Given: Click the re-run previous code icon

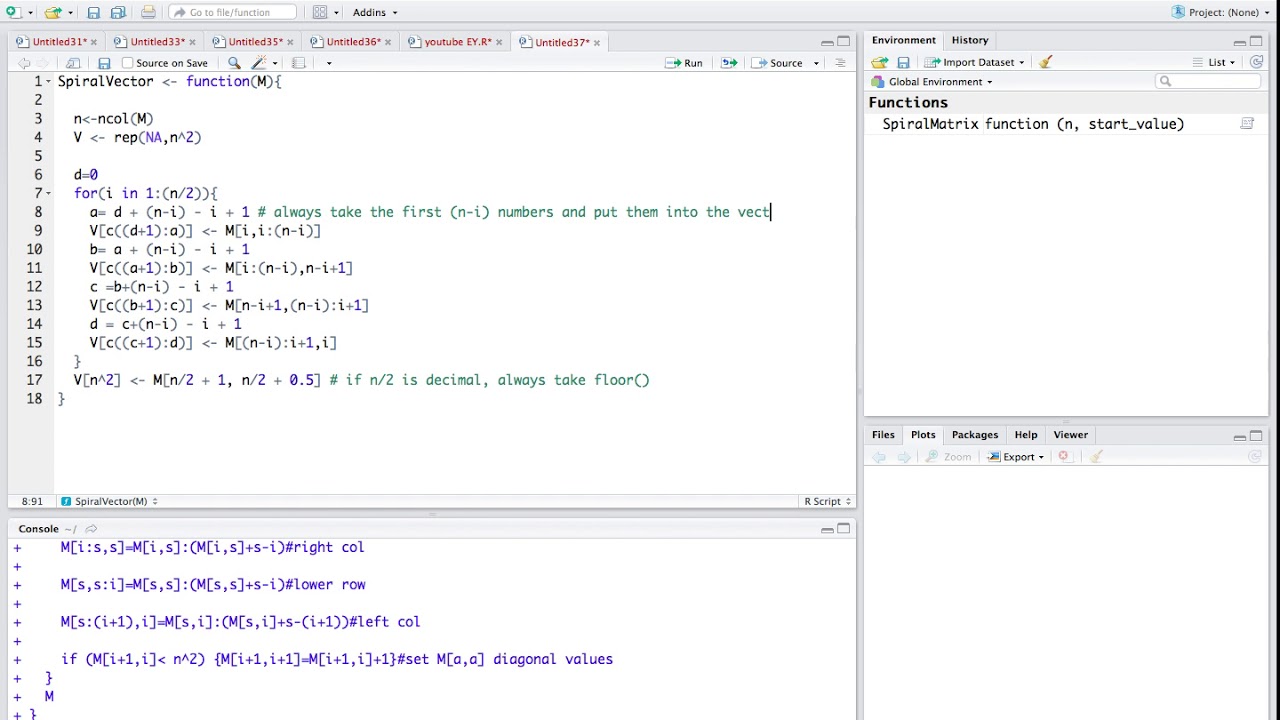Looking at the screenshot, I should (x=729, y=63).
